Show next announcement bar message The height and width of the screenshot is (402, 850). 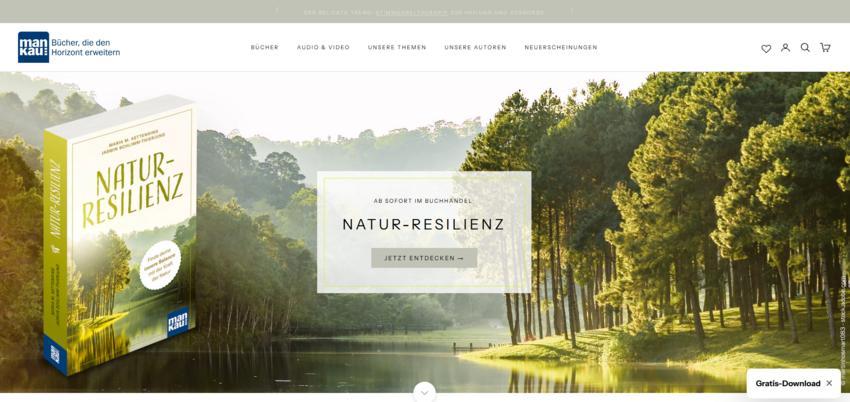coord(571,11)
